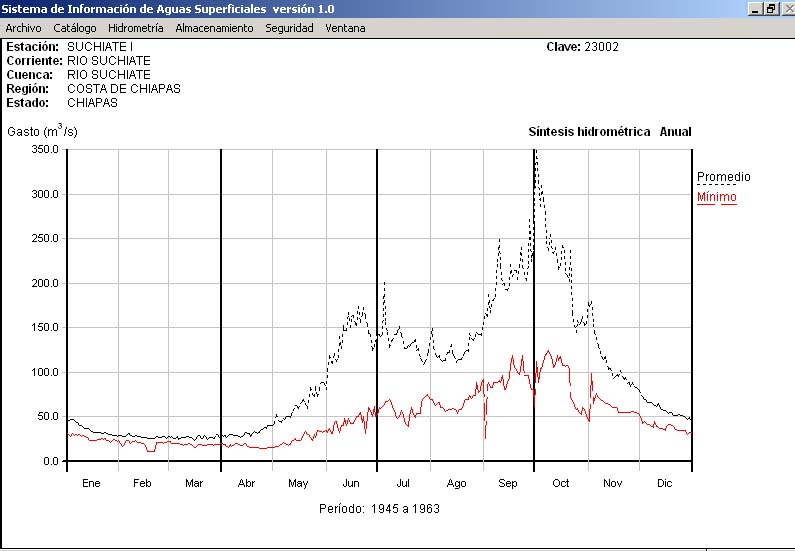The height and width of the screenshot is (551, 795).
Task: Click the 350.0 value on Y axis
Action: (46, 149)
